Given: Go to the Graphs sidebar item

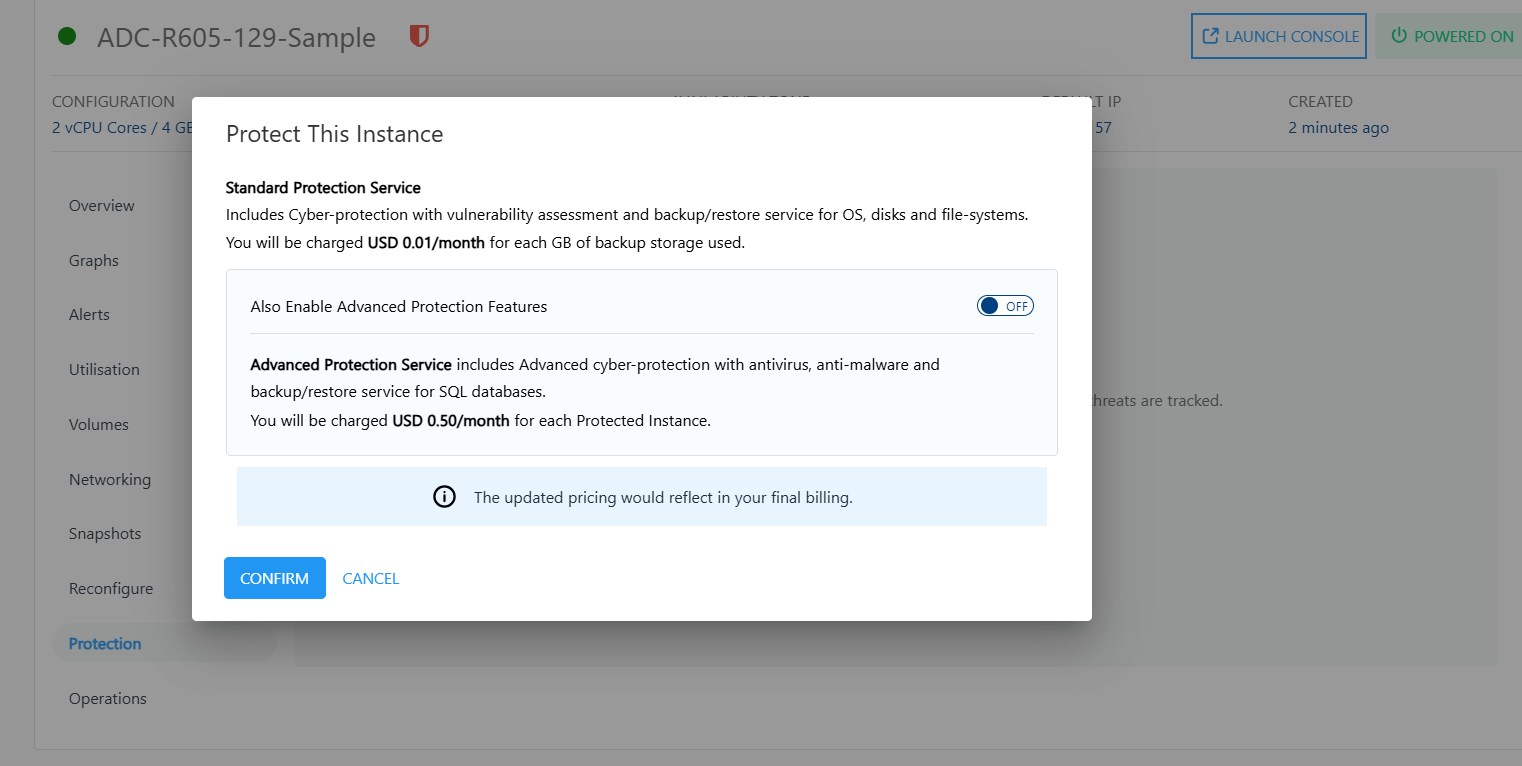Looking at the screenshot, I should 94,261.
